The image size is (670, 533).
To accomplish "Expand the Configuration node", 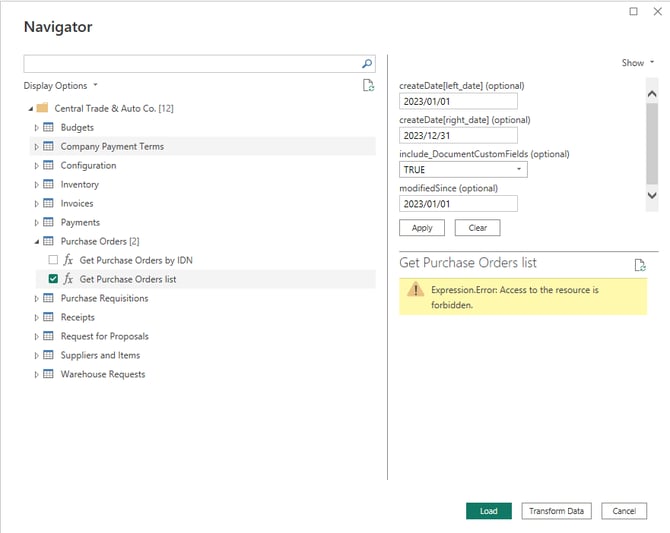I will pos(36,165).
